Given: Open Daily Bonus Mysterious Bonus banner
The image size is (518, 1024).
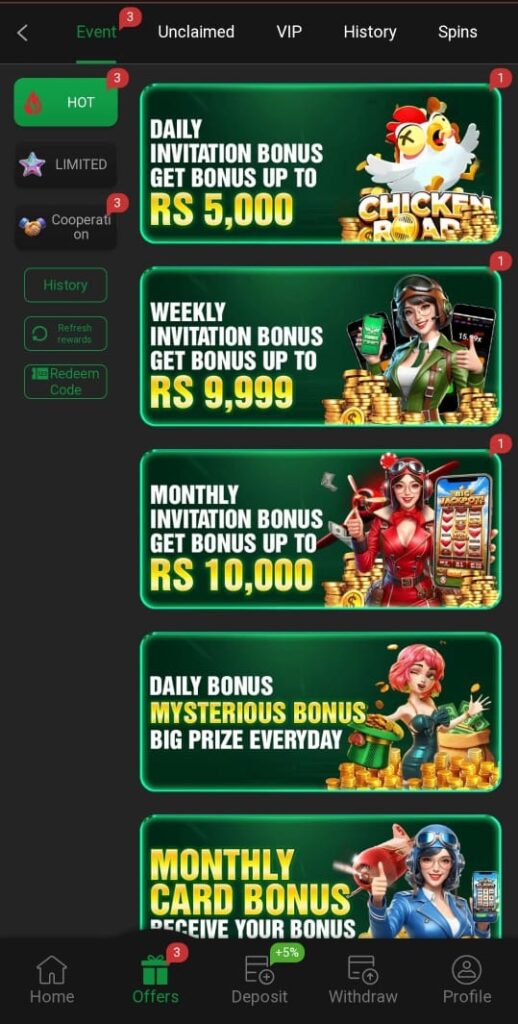Looking at the screenshot, I should [x=321, y=712].
